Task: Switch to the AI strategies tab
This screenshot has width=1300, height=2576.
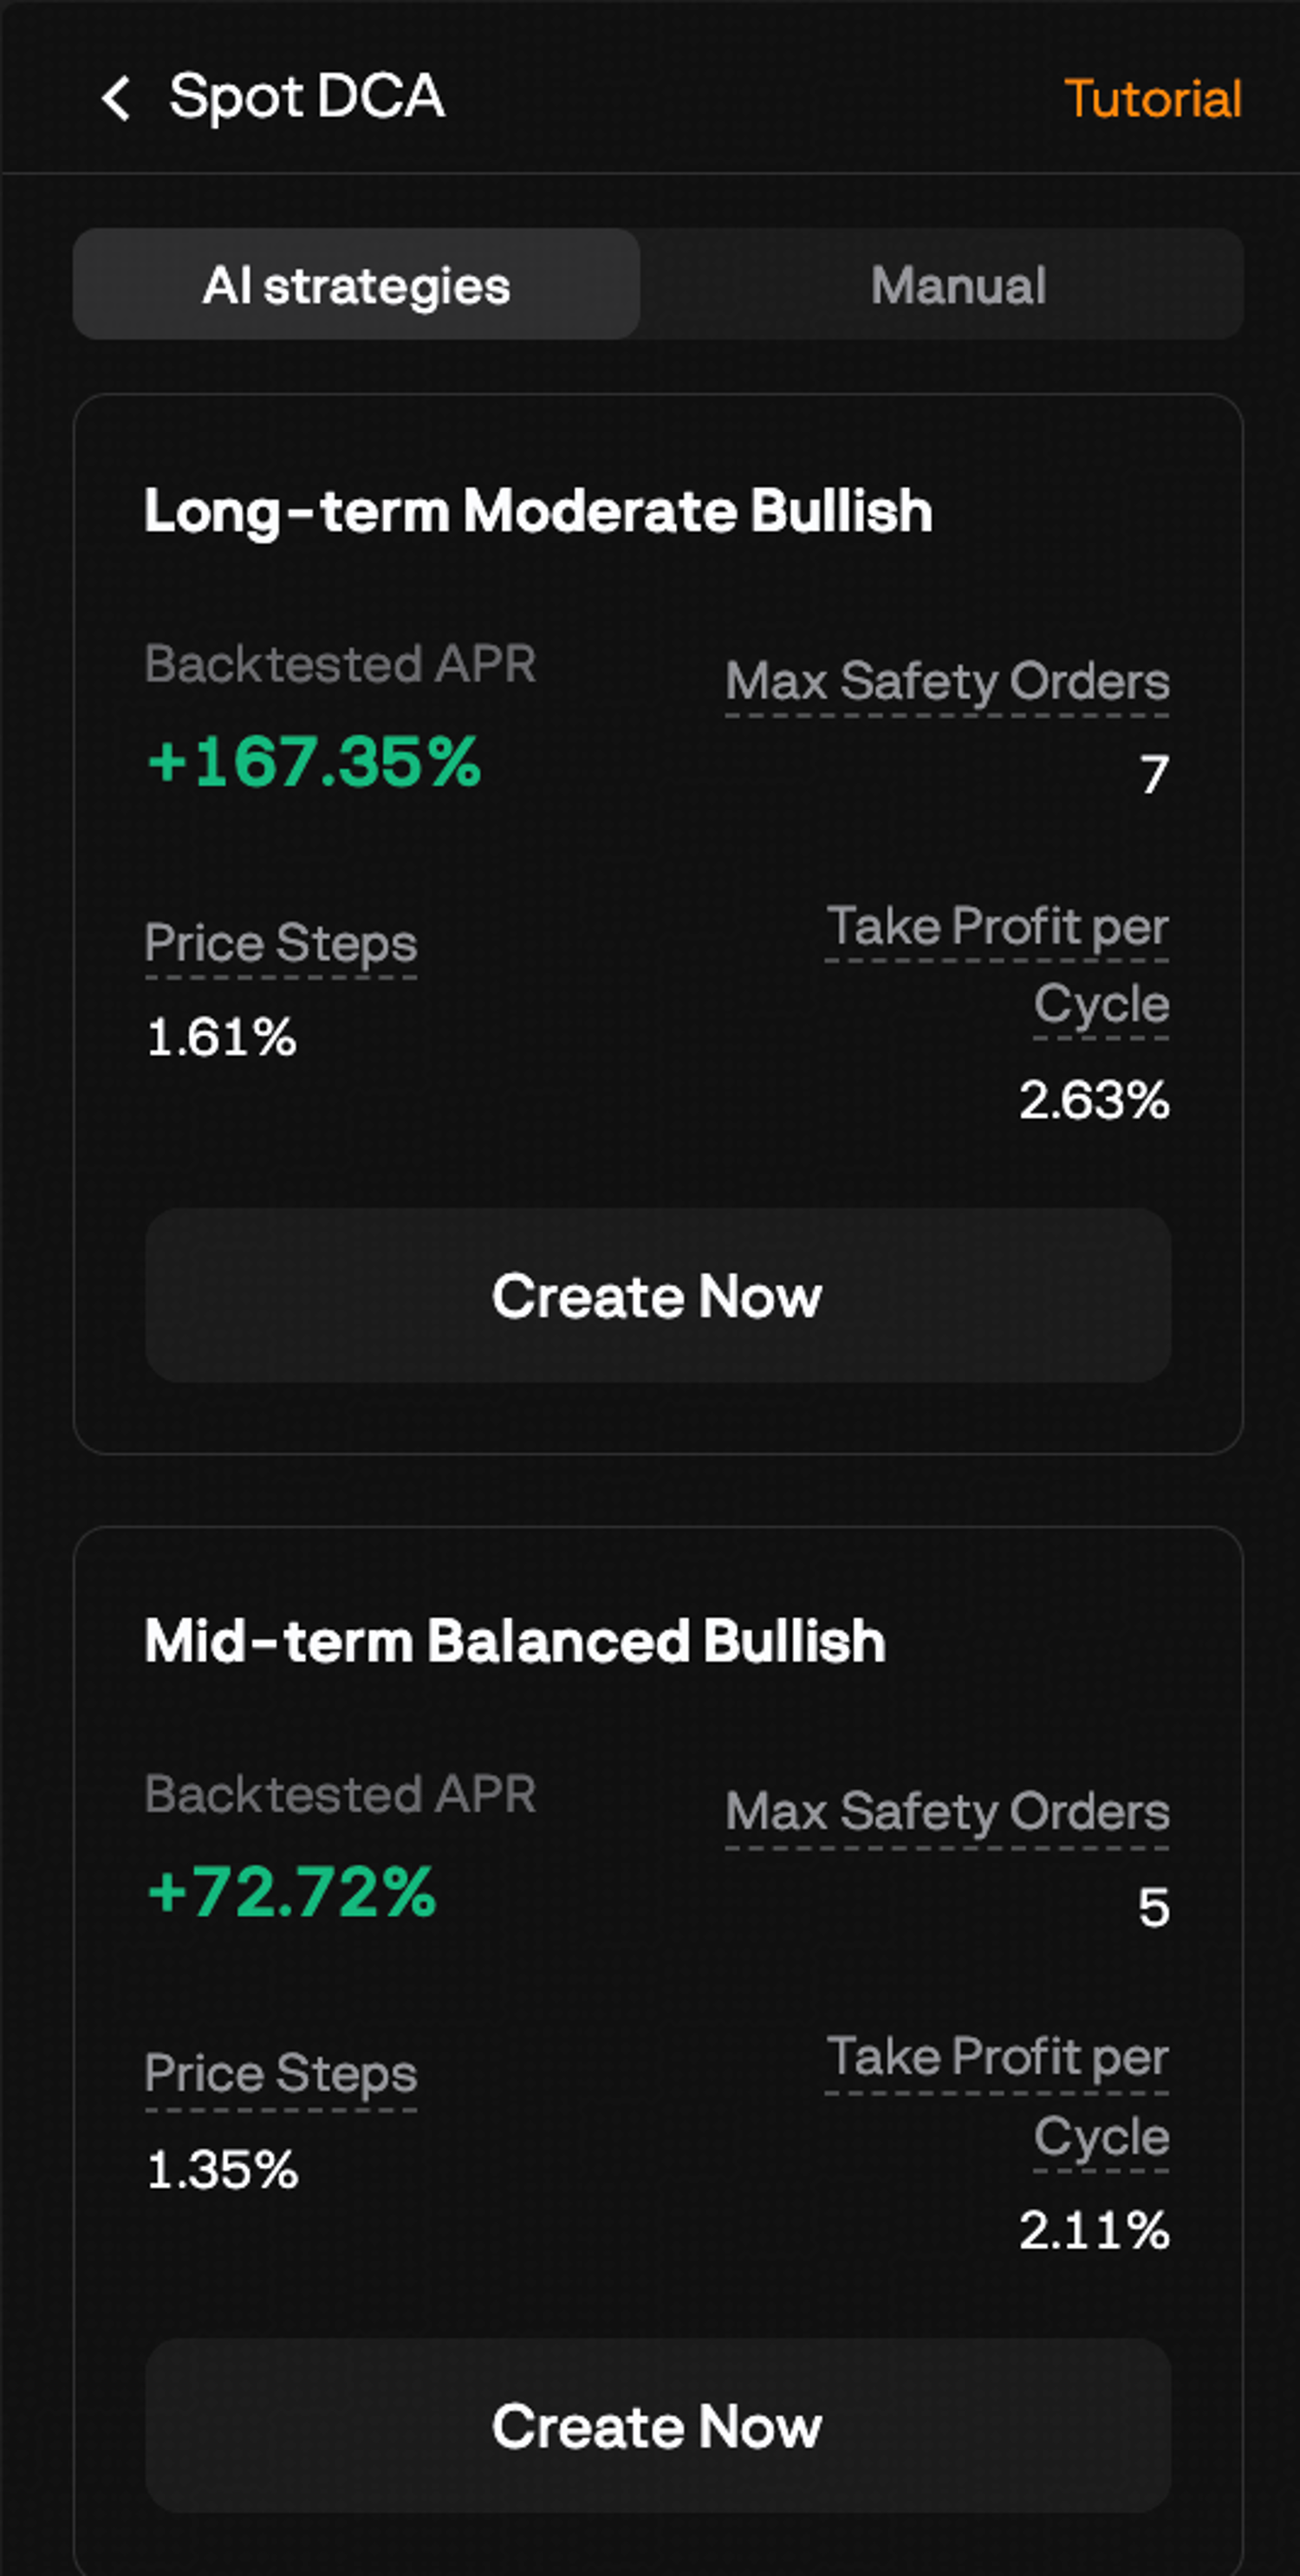Action: click(x=356, y=284)
